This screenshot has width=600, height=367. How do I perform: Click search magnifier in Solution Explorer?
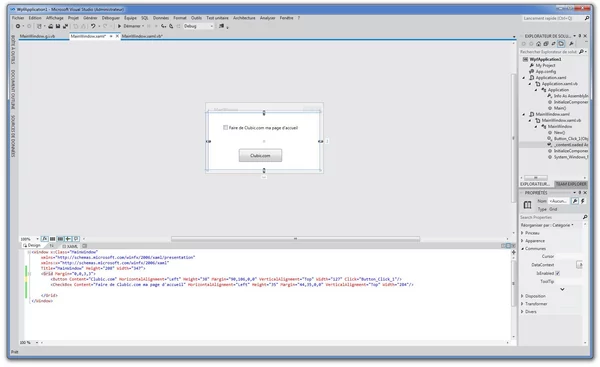point(581,51)
